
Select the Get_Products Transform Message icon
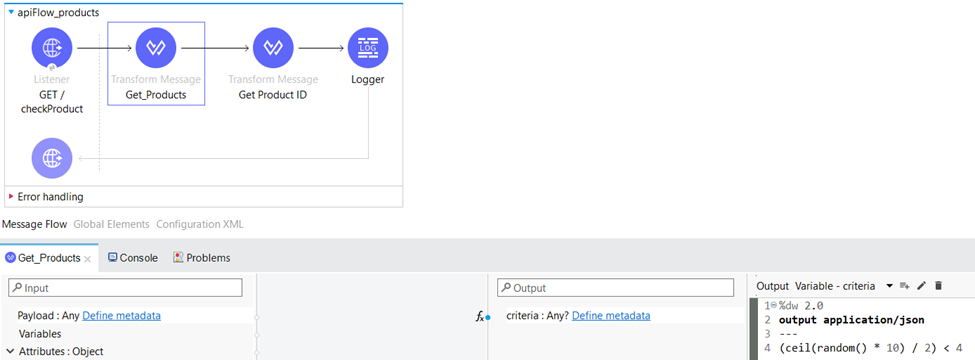(155, 48)
